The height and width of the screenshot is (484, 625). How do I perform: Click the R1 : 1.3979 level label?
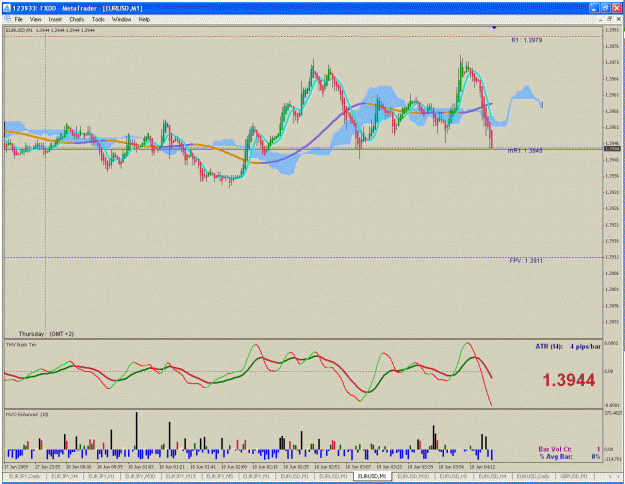click(x=527, y=40)
